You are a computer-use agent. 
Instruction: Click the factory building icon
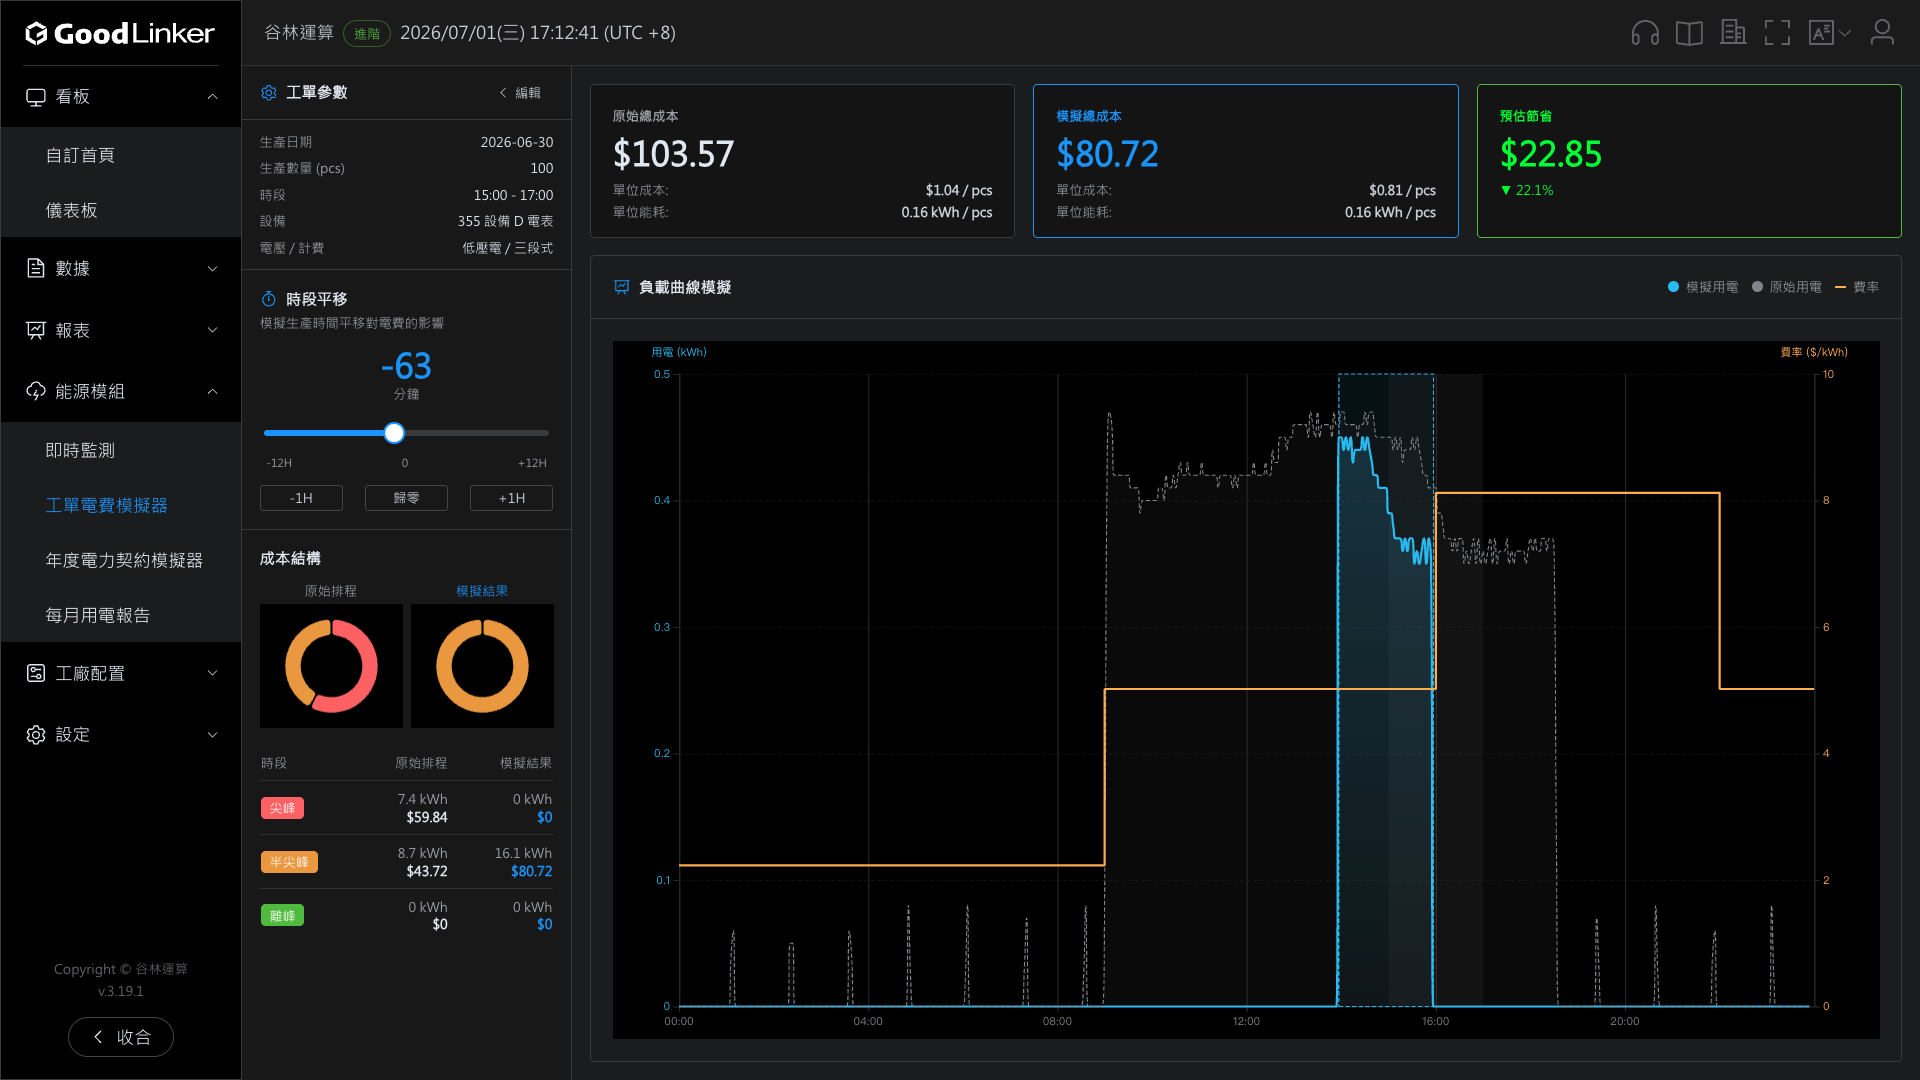pos(1733,33)
